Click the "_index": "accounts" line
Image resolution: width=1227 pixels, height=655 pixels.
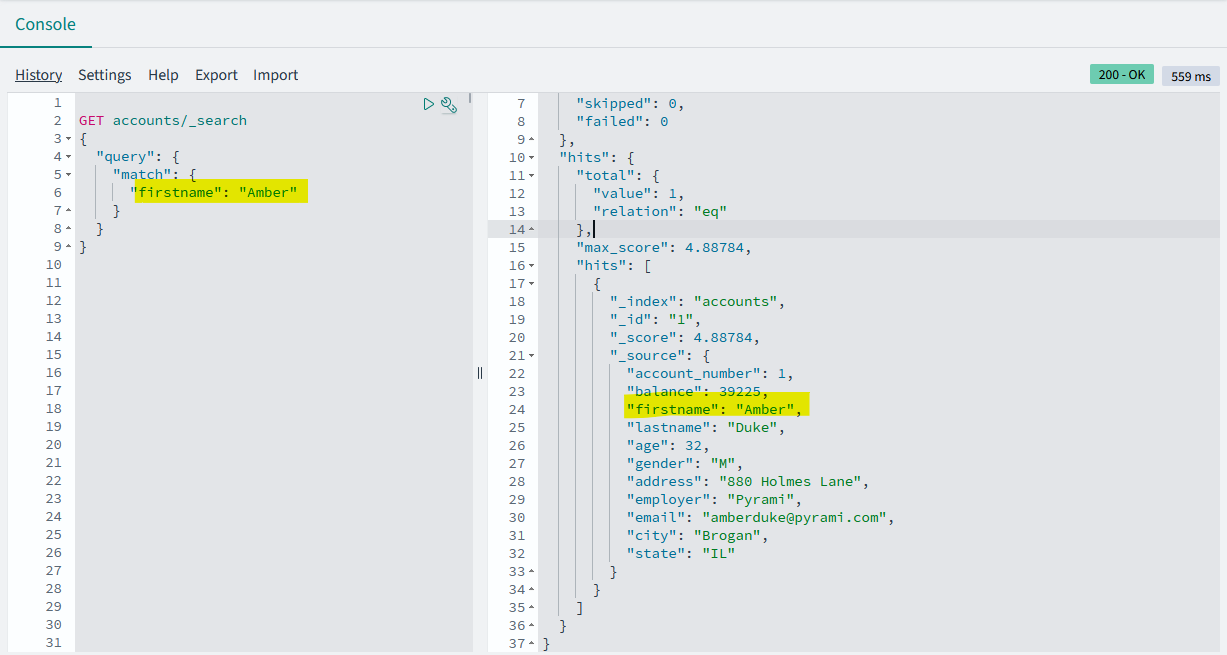tap(697, 301)
